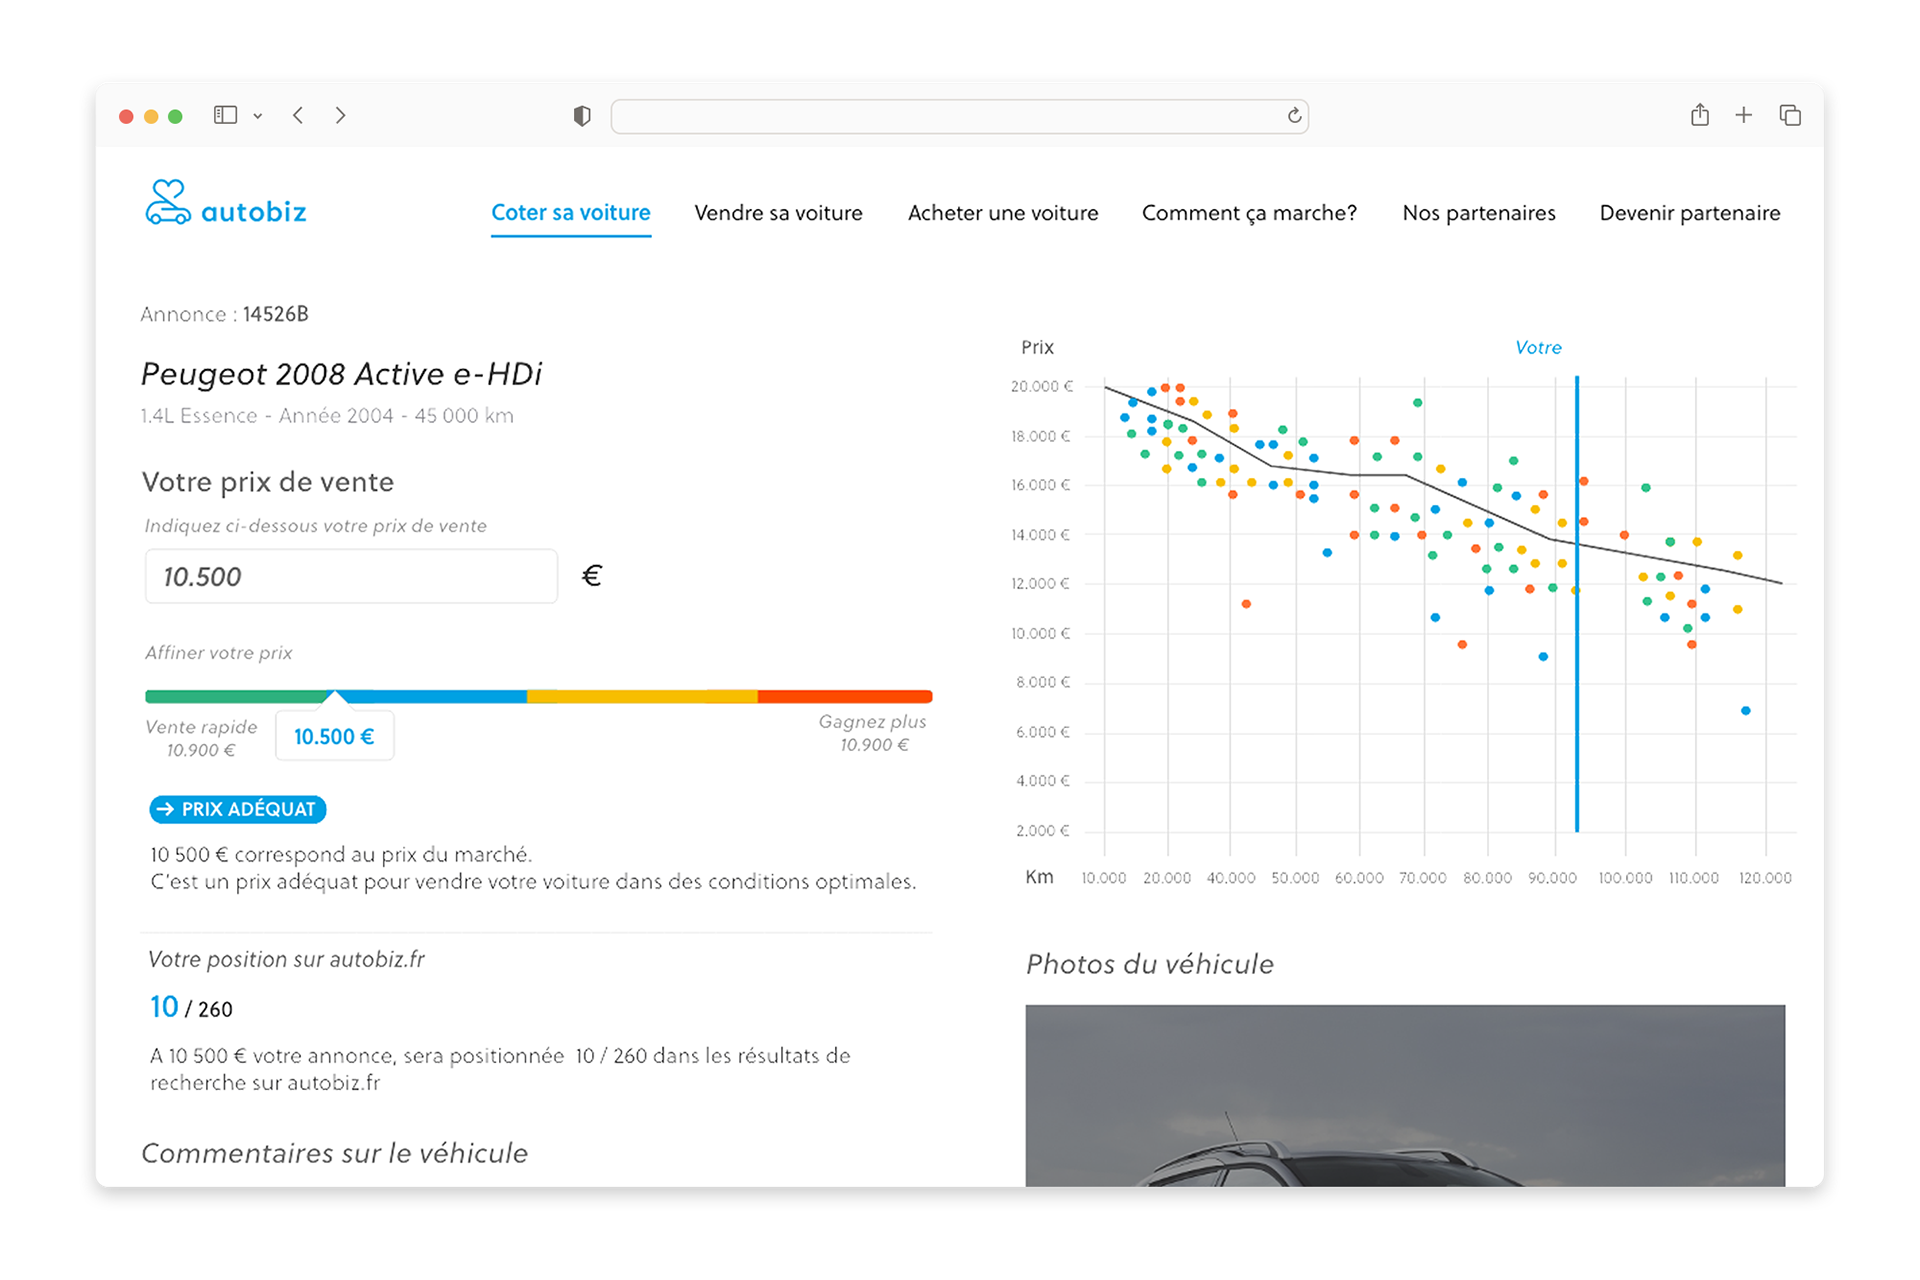The width and height of the screenshot is (1920, 1280).
Task: Go forward with the browser arrow
Action: coord(340,115)
